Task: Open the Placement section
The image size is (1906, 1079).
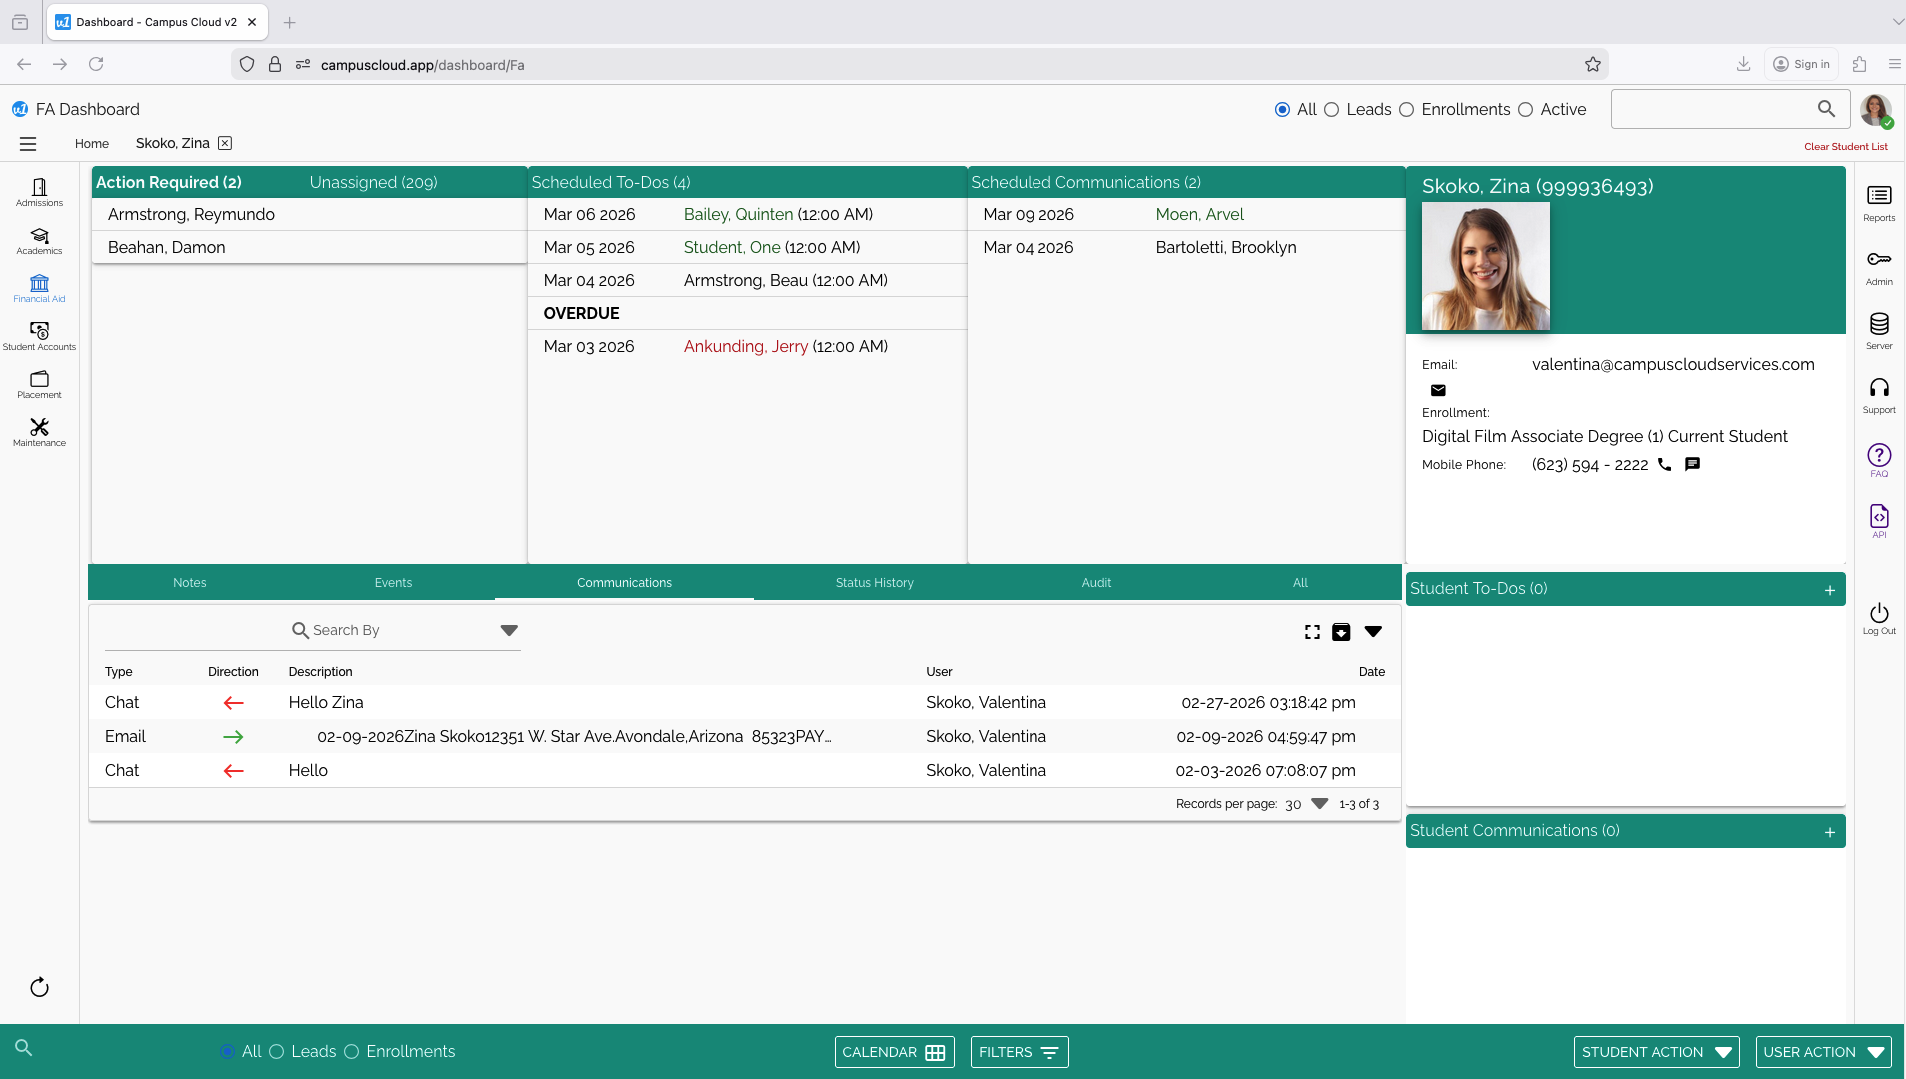Action: [x=39, y=383]
